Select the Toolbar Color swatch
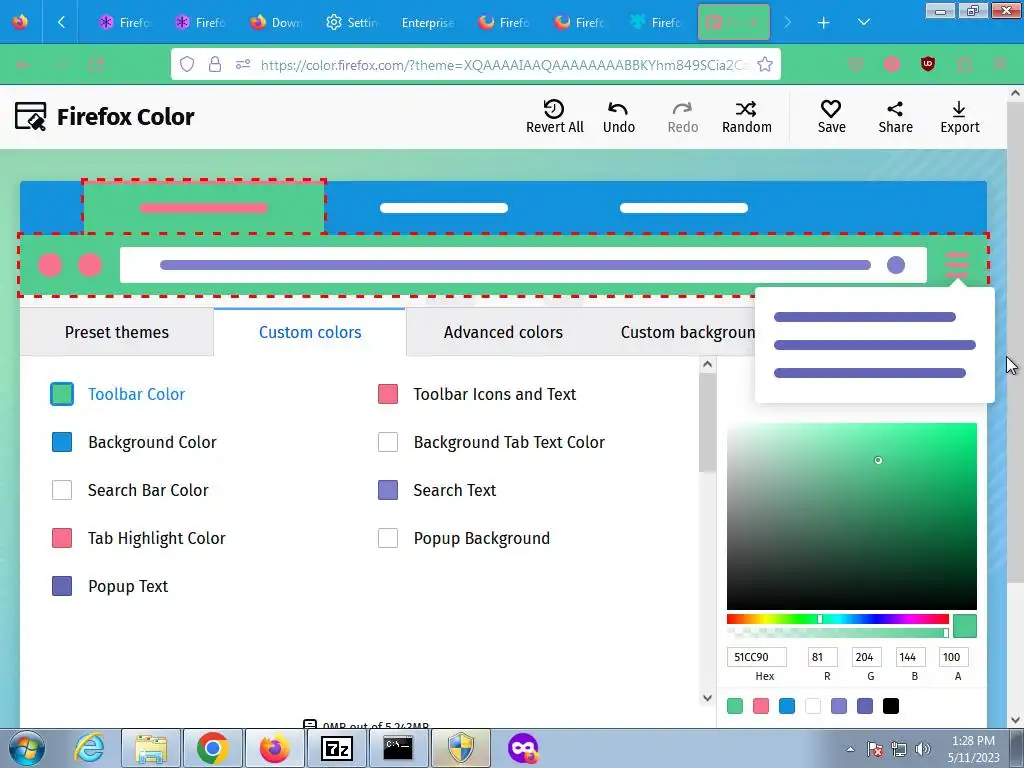Image resolution: width=1024 pixels, height=768 pixels. coord(62,394)
